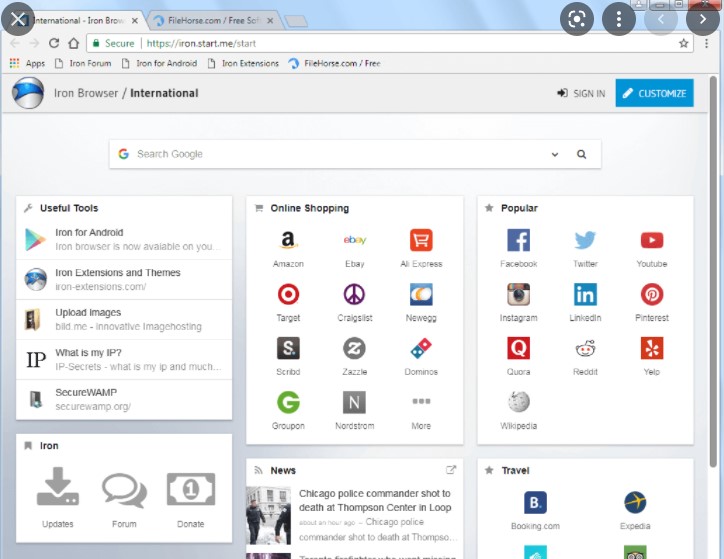The height and width of the screenshot is (559, 724).
Task: Open a new browser tab
Action: 296,21
